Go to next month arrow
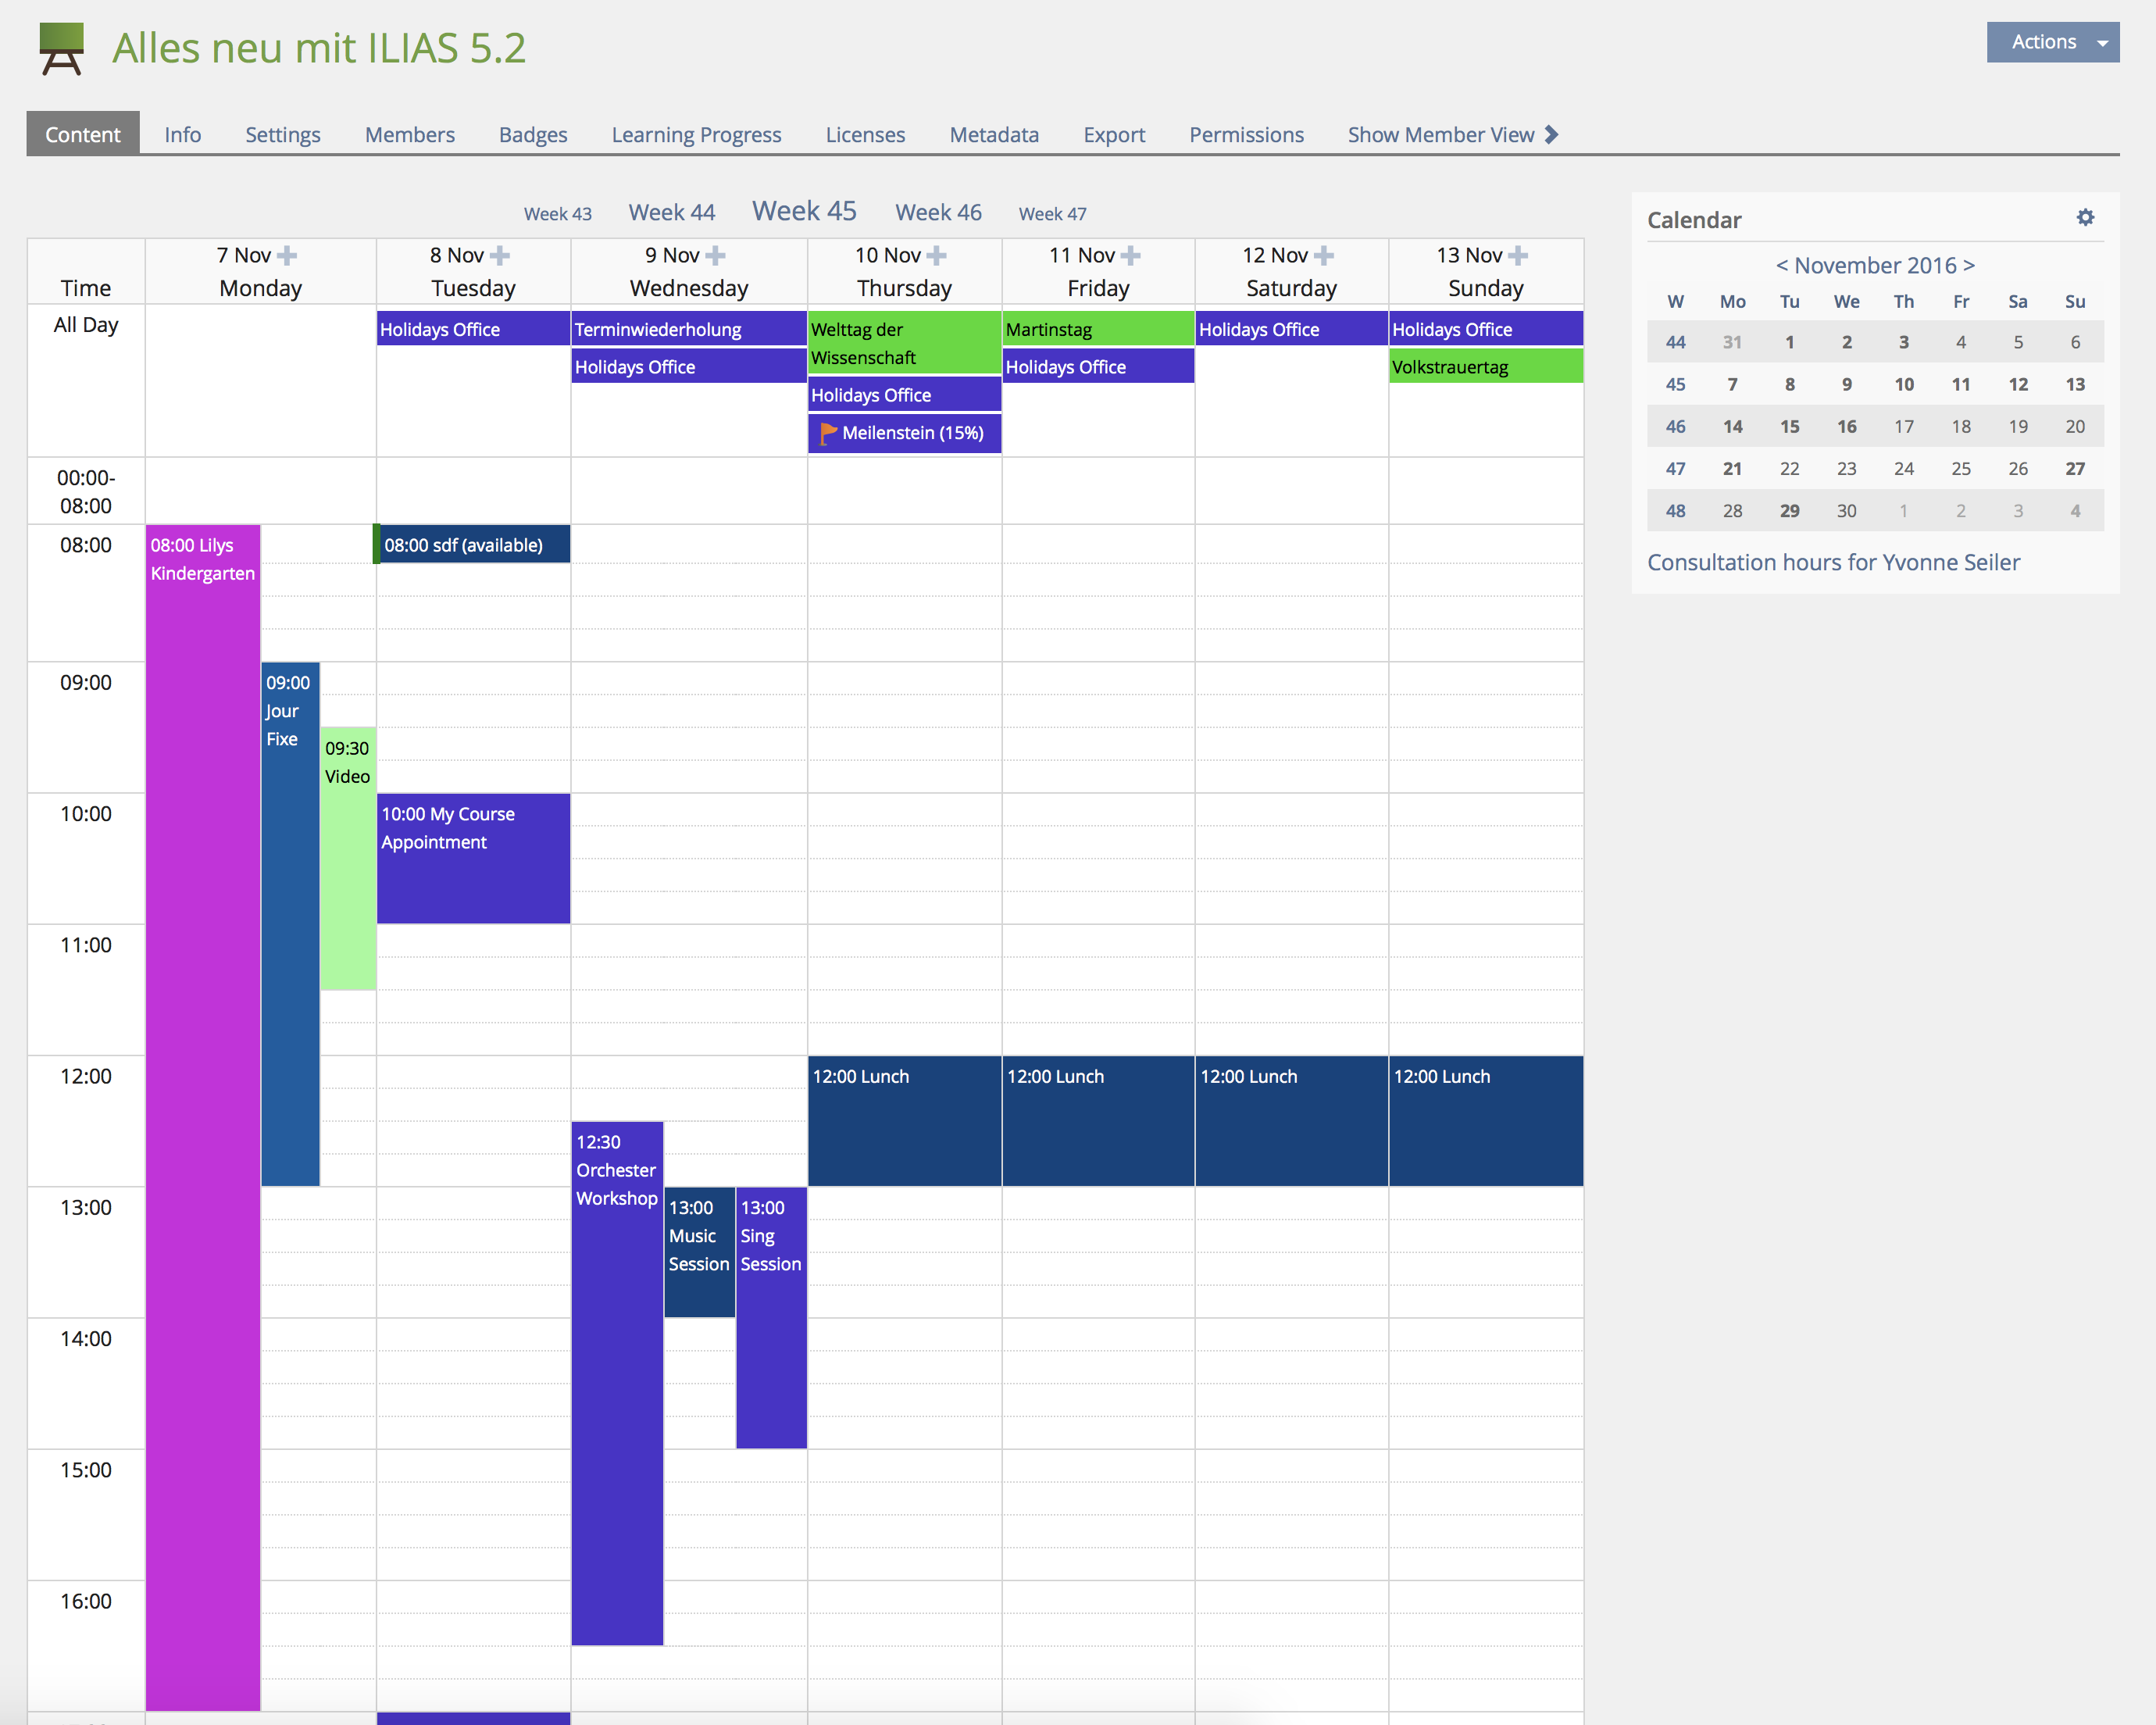Screen dimensions: 2156x1725 point(1969,265)
